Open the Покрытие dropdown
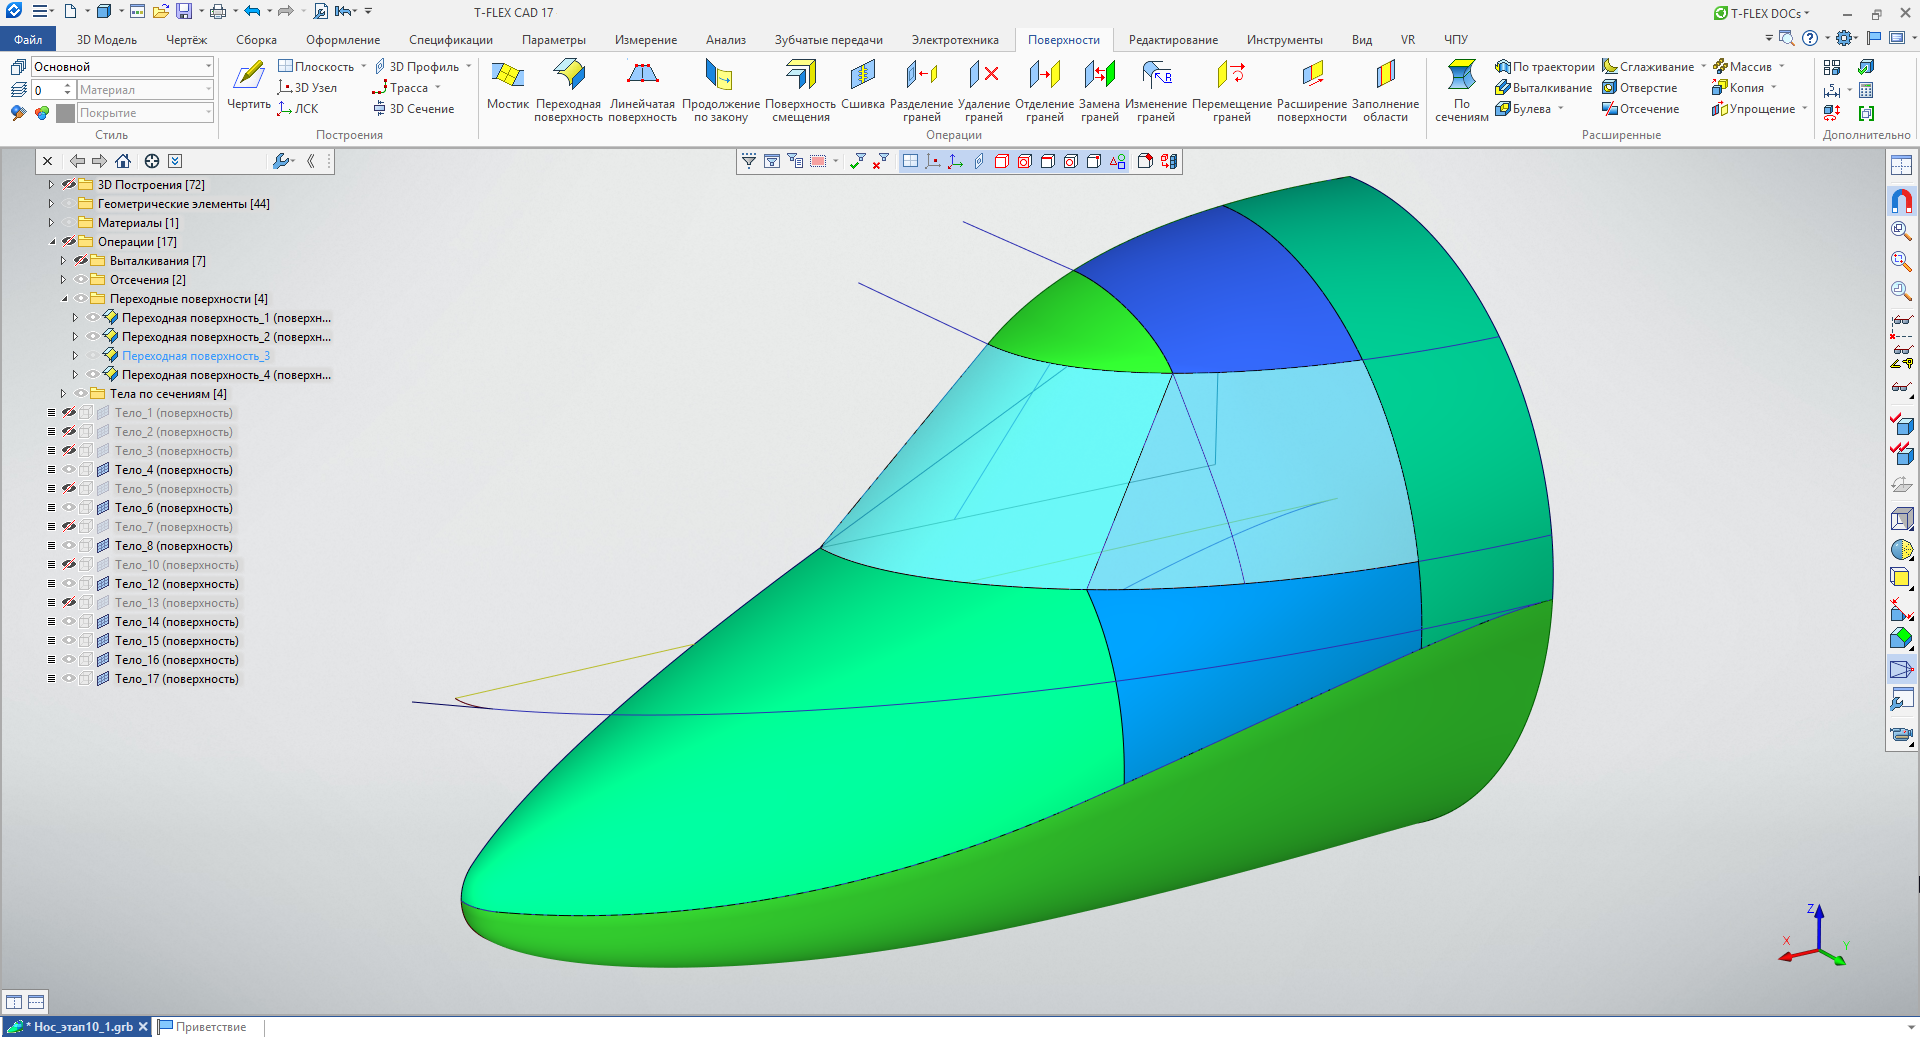 click(208, 113)
